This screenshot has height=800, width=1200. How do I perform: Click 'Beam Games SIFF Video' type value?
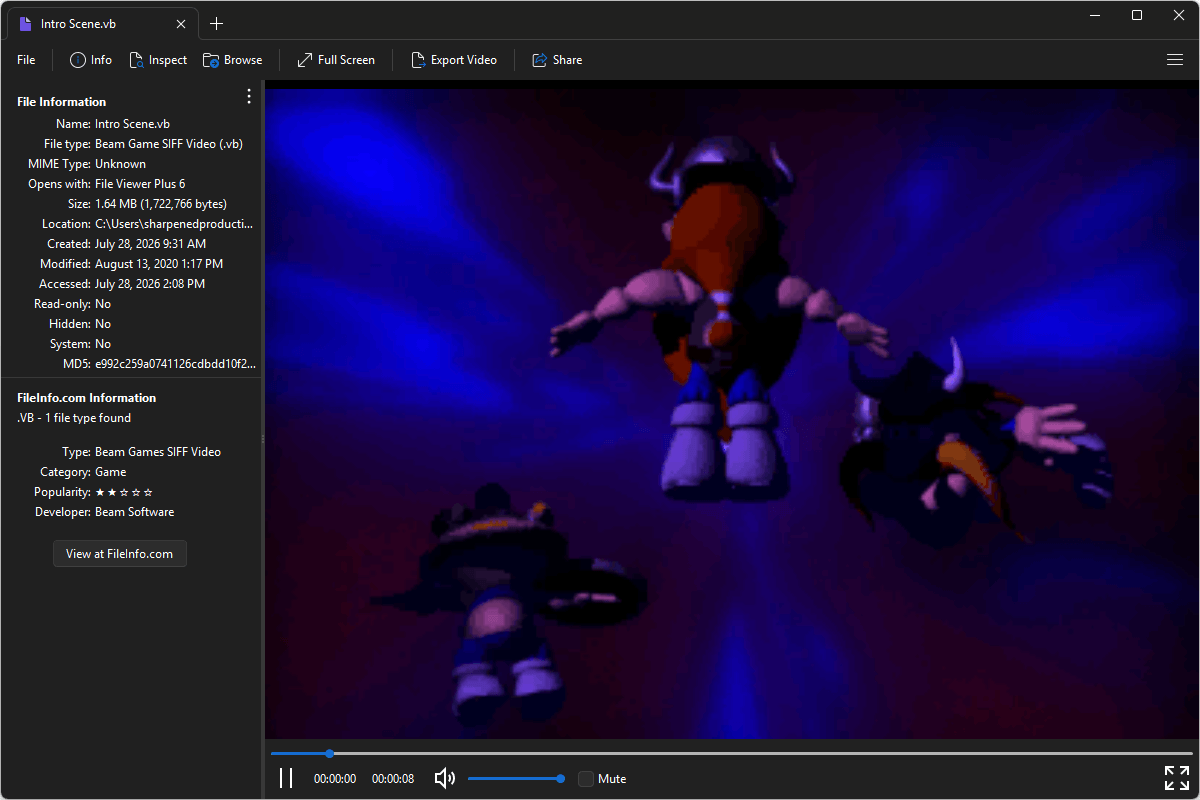[x=158, y=452]
